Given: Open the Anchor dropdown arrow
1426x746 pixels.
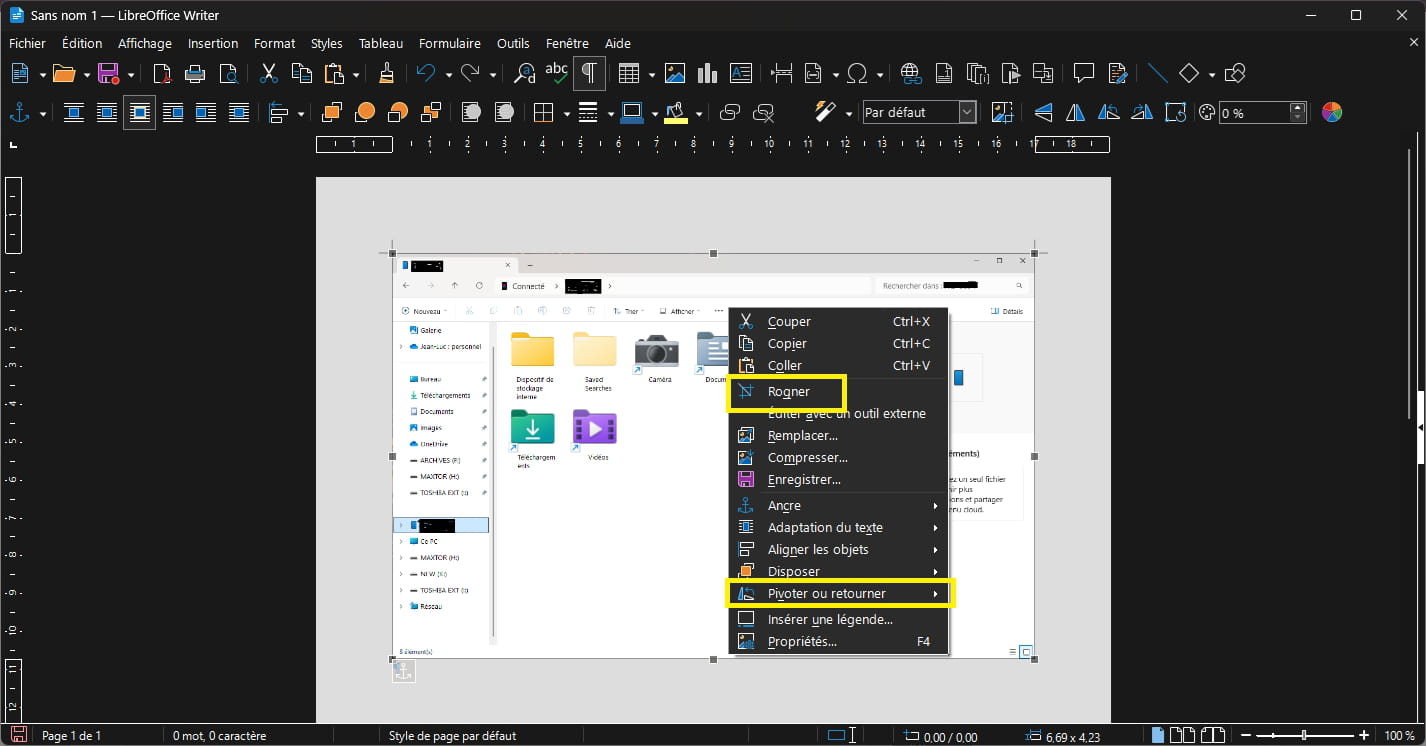Looking at the screenshot, I should coord(43,114).
